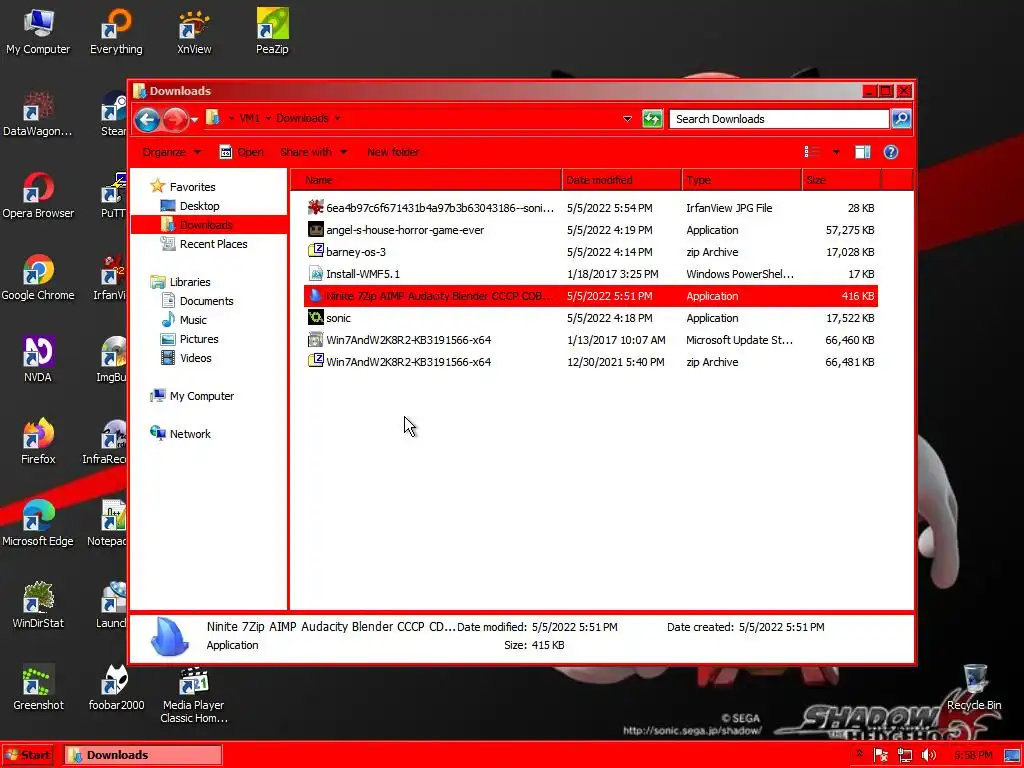Launch Google Chrome from desktop
Image resolution: width=1024 pixels, height=768 pixels.
pyautogui.click(x=38, y=278)
